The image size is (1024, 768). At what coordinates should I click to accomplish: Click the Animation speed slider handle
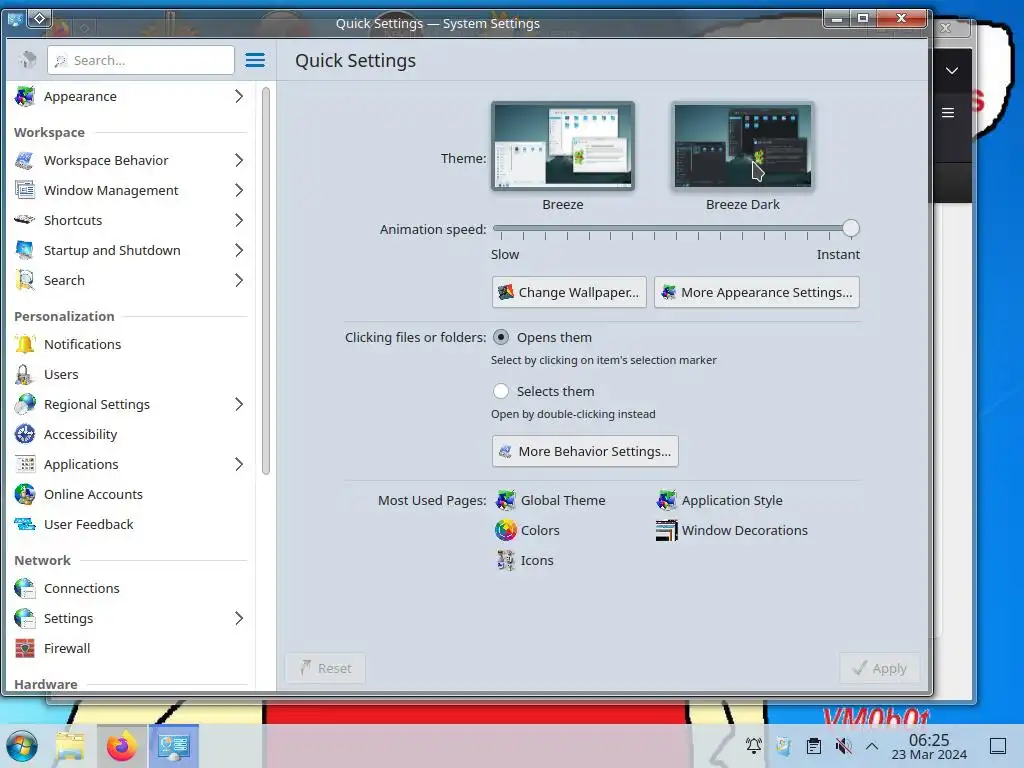[x=850, y=228]
